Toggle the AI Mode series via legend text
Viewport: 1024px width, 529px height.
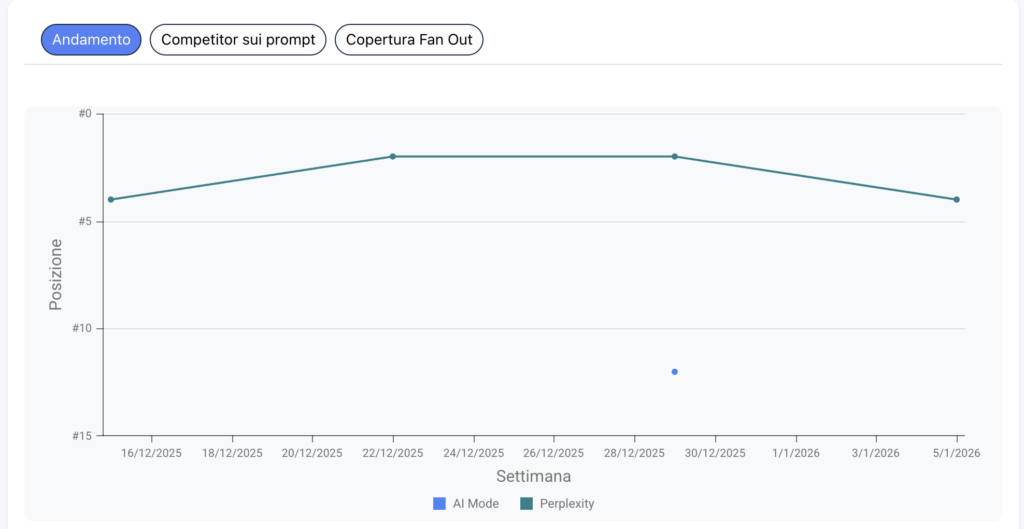point(475,504)
